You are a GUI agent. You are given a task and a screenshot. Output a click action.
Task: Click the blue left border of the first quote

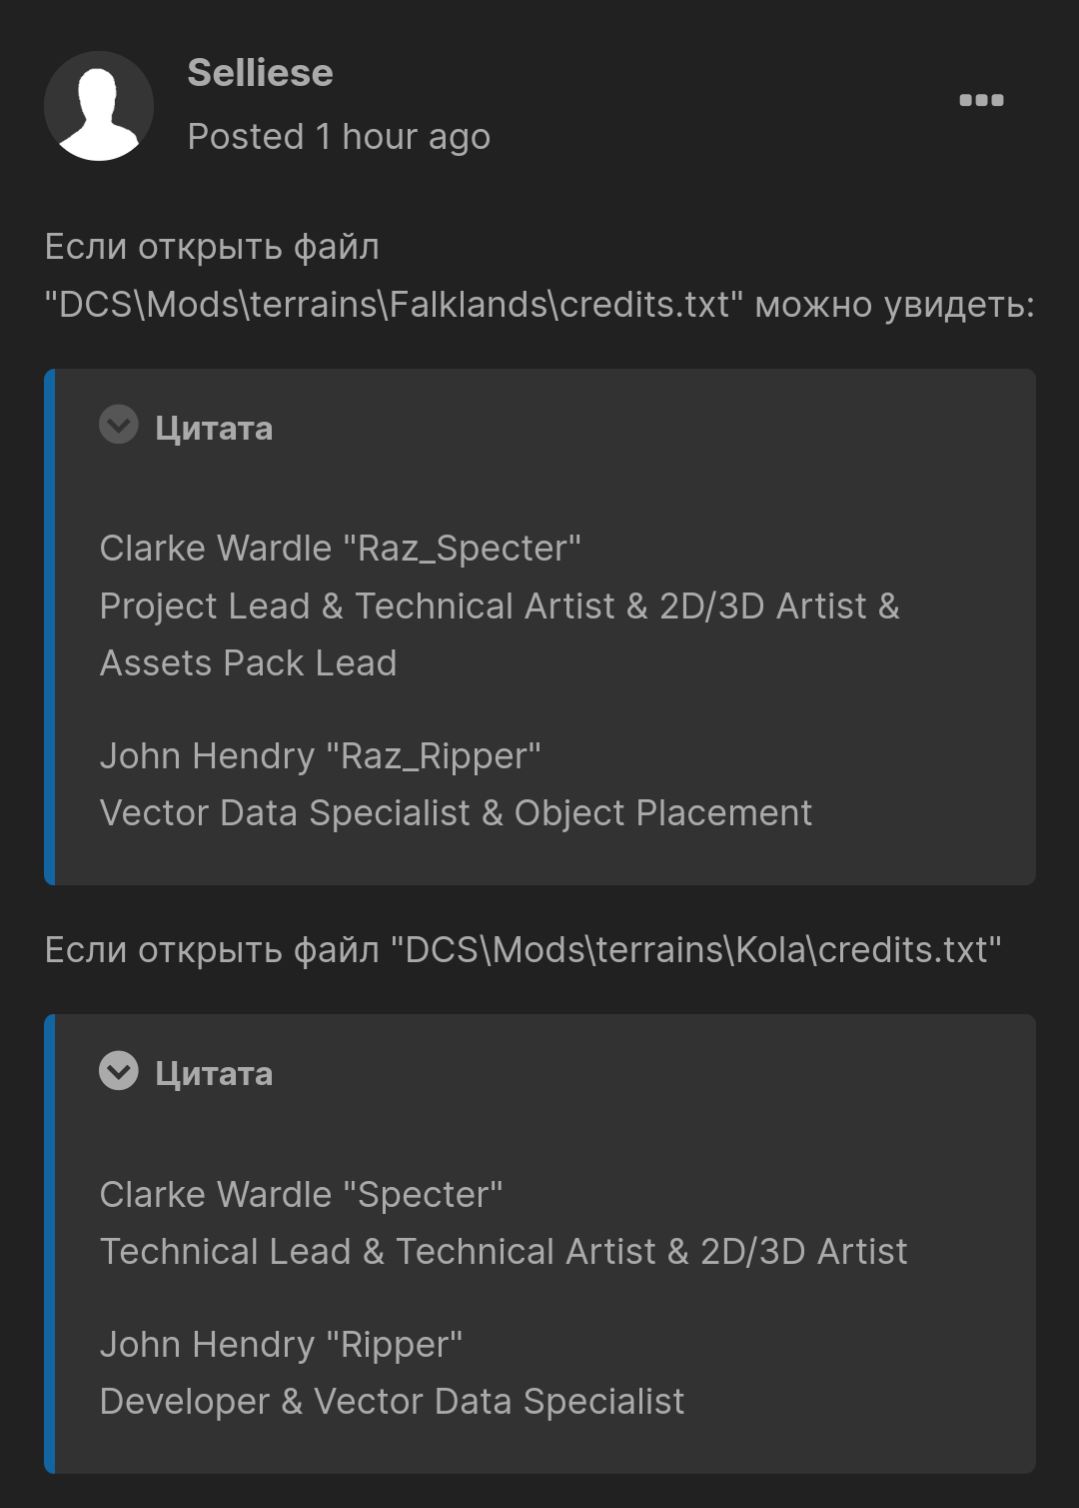coord(50,627)
